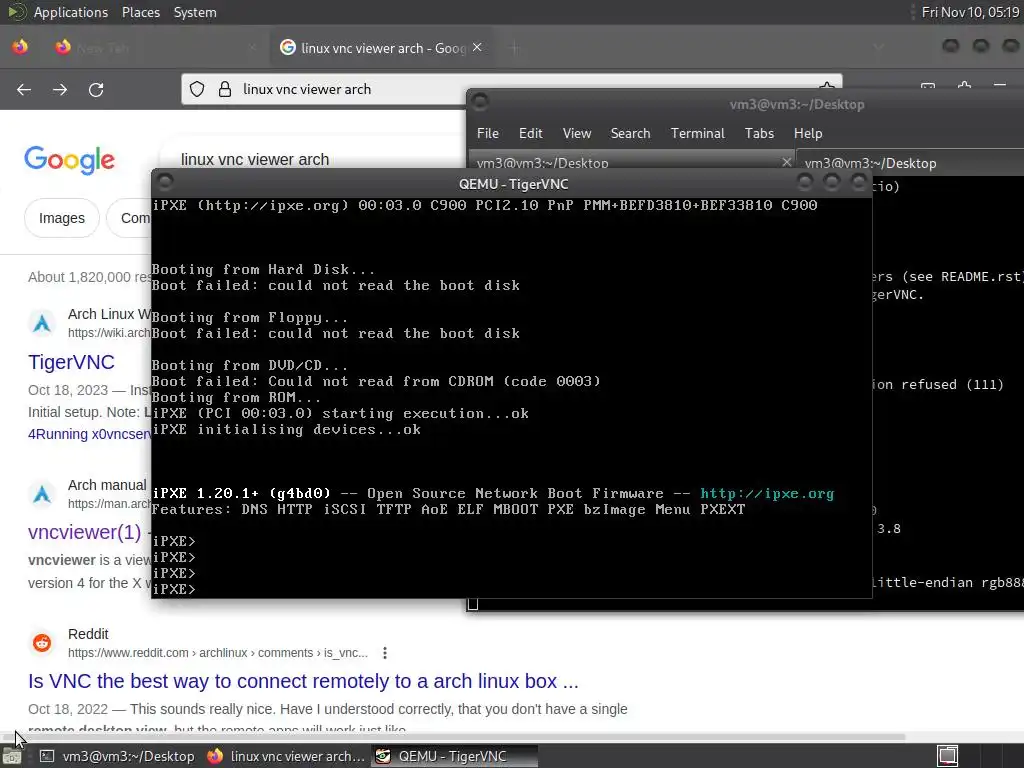Click the Google logo
The height and width of the screenshot is (768, 1024).
(x=69, y=160)
